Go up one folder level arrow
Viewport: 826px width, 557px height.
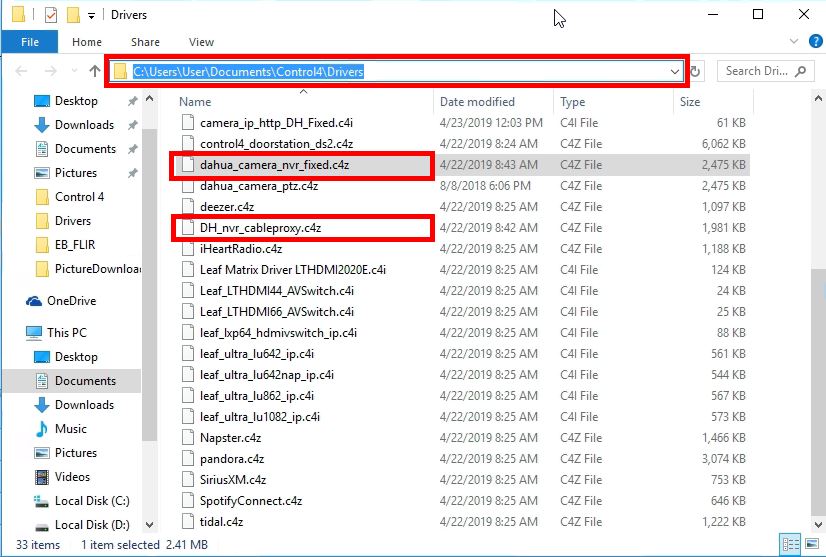click(95, 71)
